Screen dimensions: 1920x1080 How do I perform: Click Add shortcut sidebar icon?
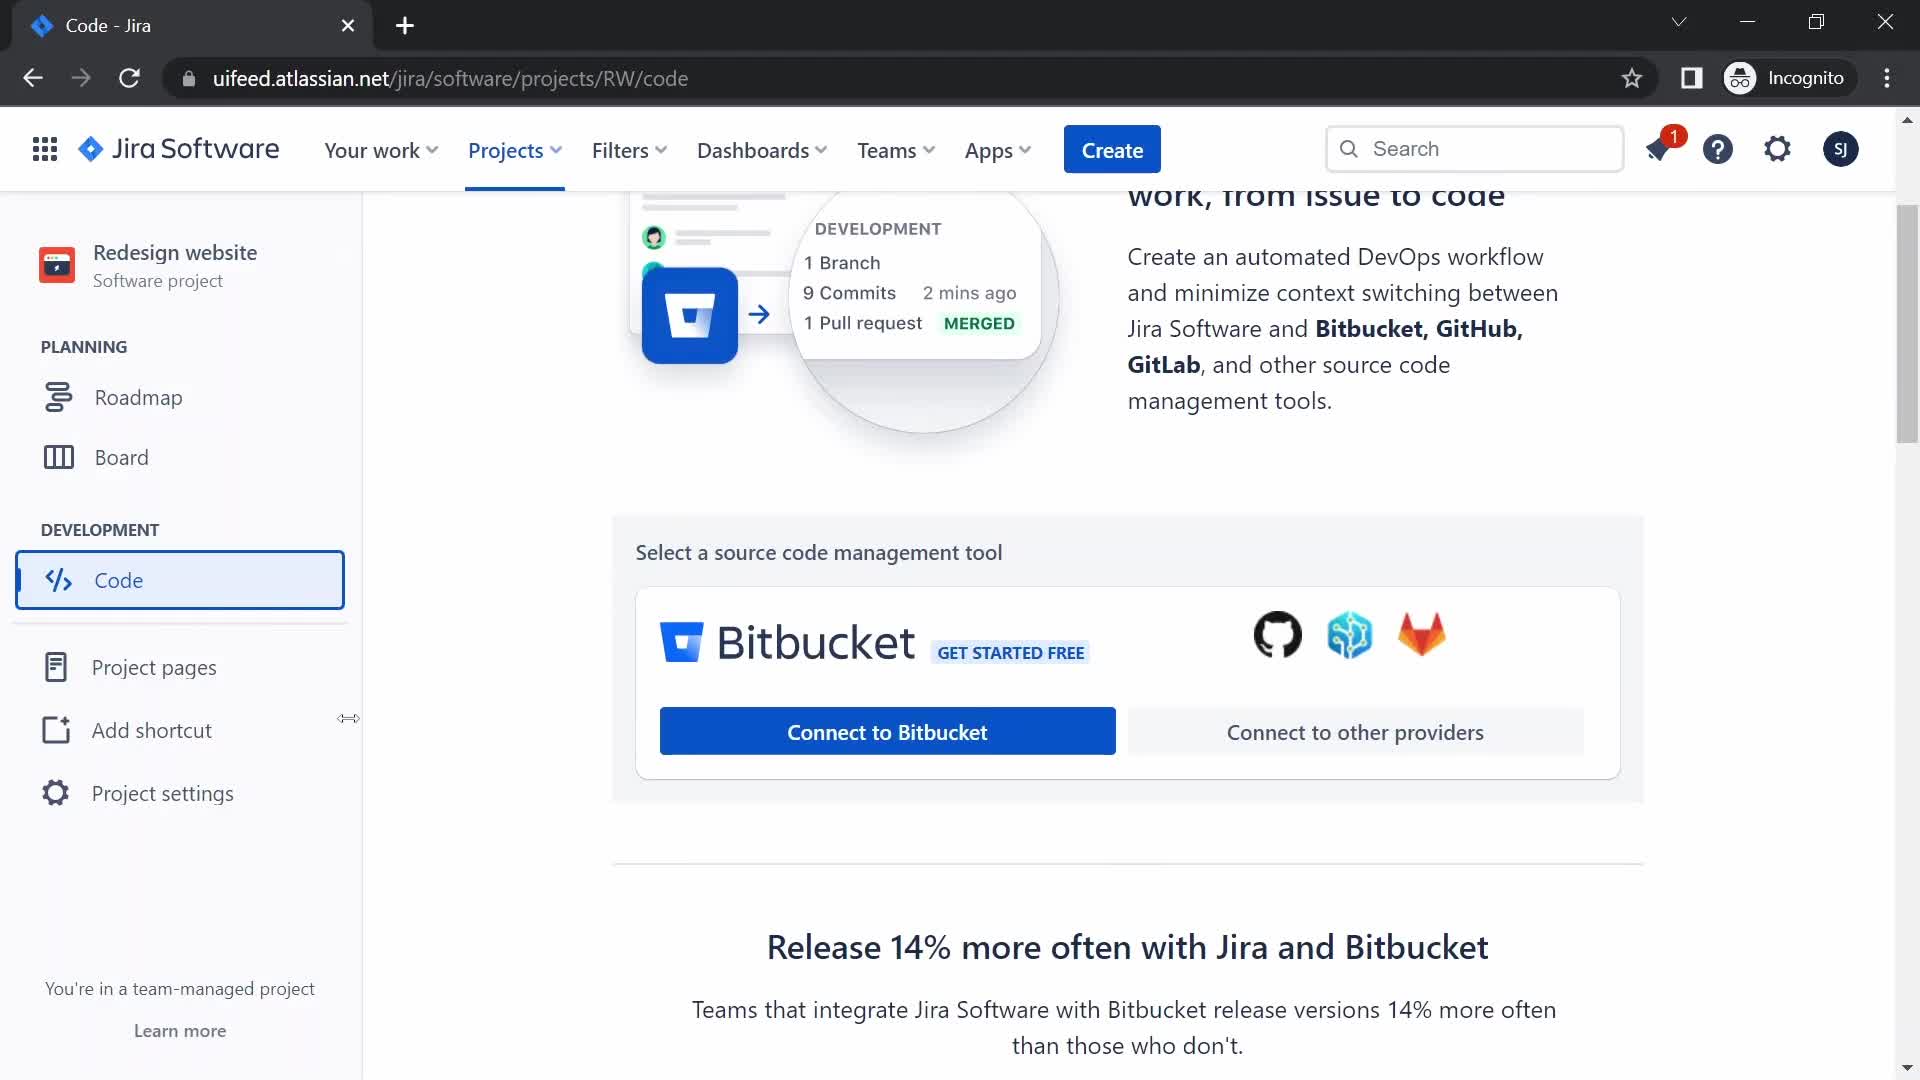point(55,731)
